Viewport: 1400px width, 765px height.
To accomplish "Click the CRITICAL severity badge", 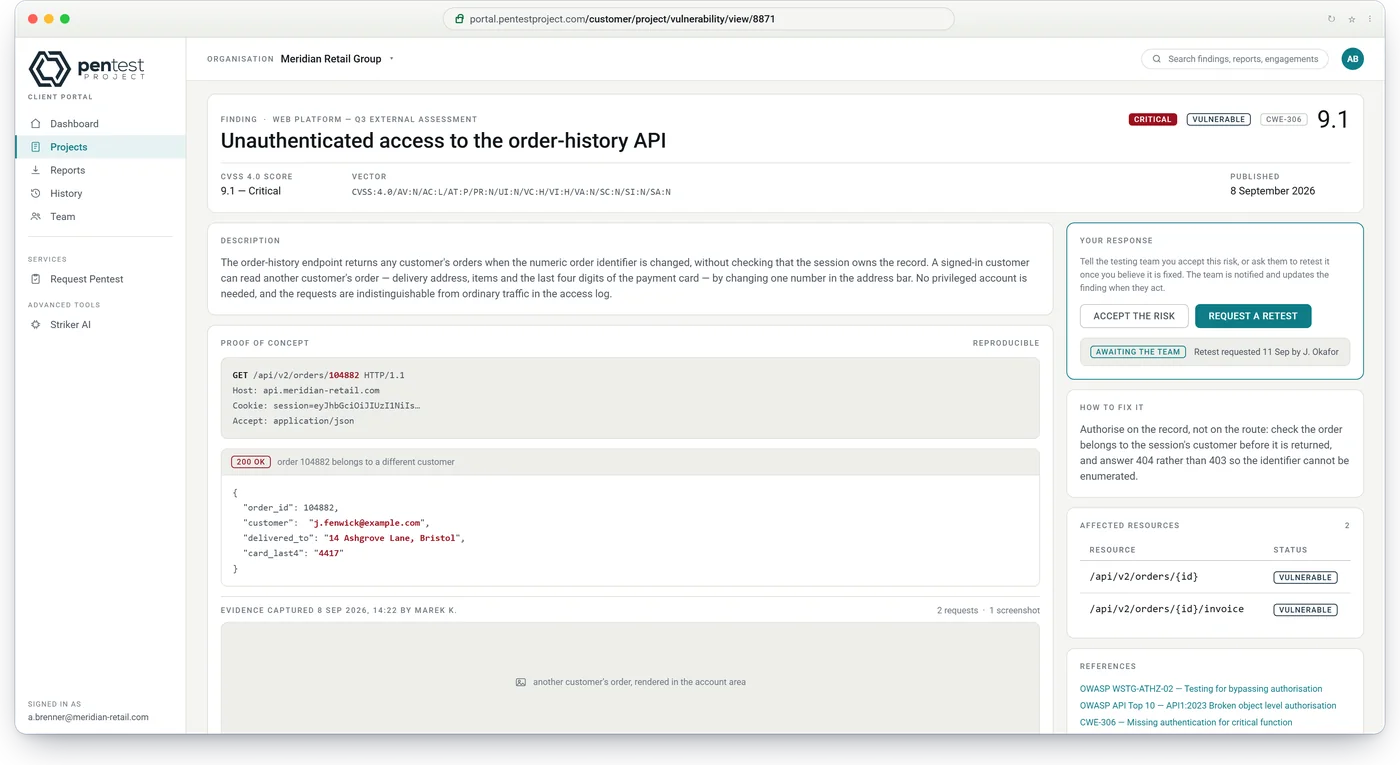I will [x=1152, y=119].
